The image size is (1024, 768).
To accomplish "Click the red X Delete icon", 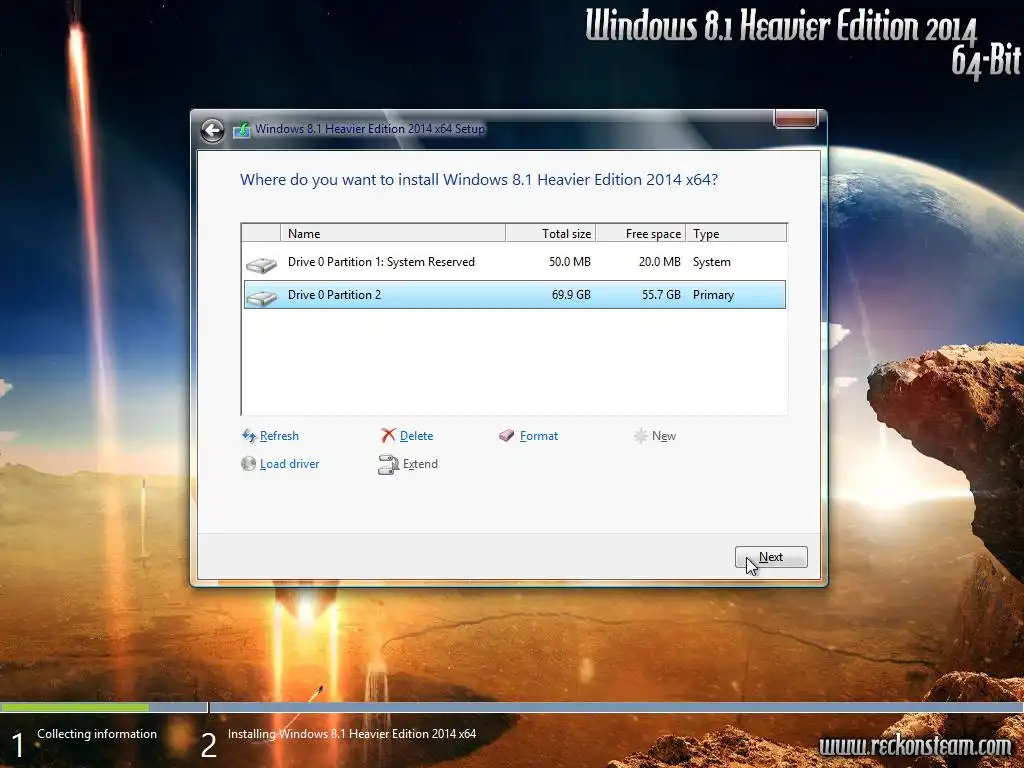I will click(x=389, y=436).
